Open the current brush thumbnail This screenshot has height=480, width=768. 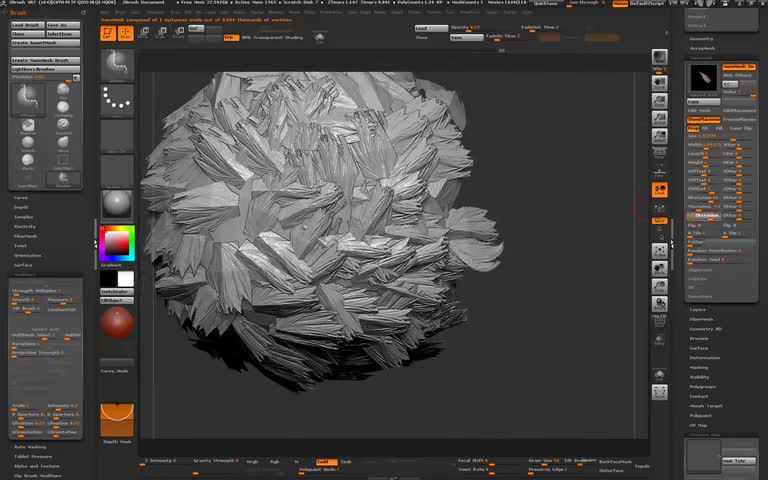pos(117,64)
